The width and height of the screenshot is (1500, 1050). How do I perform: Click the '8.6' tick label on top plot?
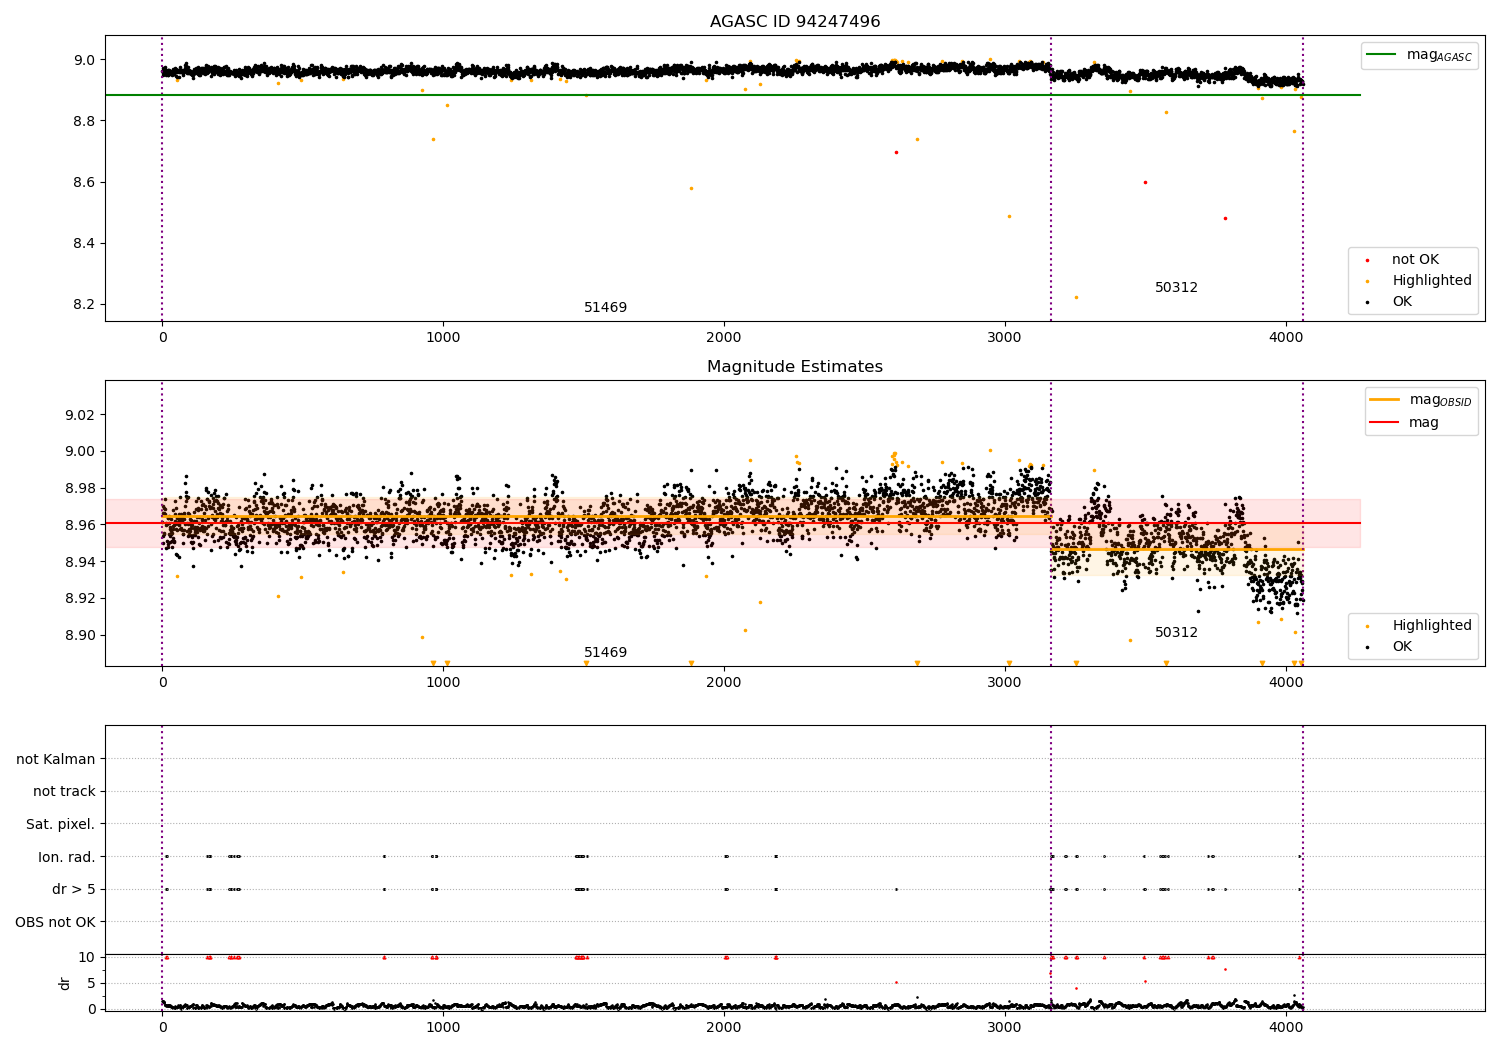click(x=85, y=183)
